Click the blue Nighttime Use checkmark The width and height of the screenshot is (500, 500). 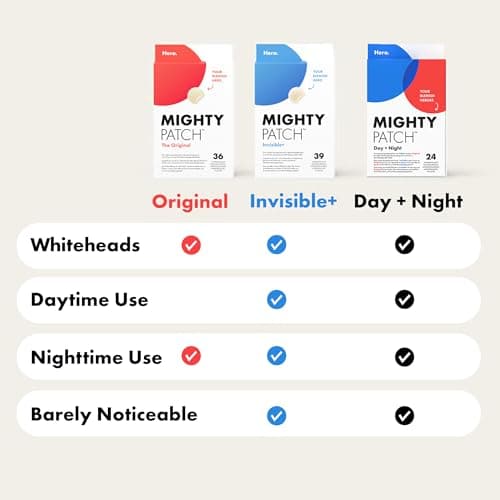click(276, 356)
